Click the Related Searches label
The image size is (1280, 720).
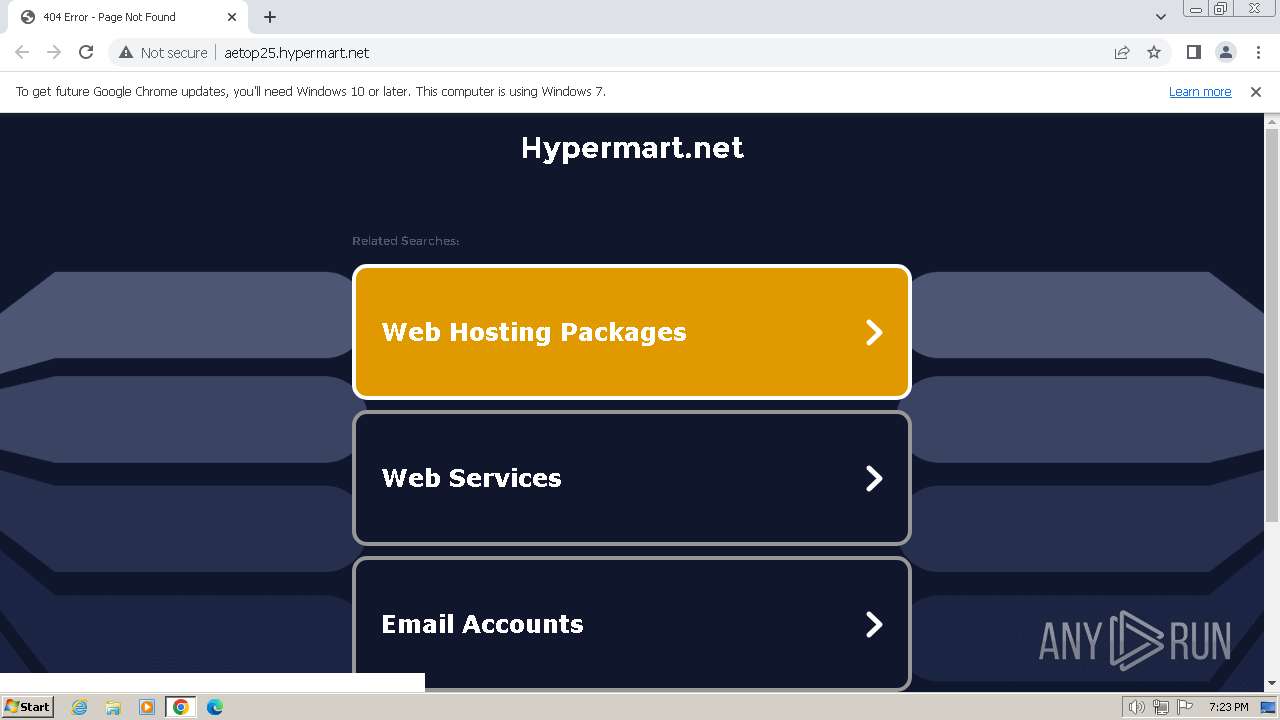pyautogui.click(x=405, y=241)
